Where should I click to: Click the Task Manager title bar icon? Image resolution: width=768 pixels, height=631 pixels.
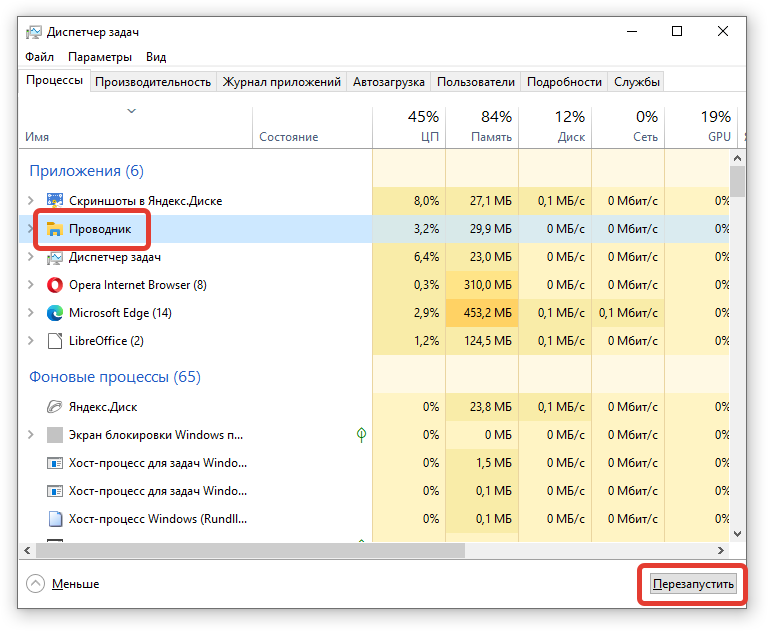click(34, 32)
